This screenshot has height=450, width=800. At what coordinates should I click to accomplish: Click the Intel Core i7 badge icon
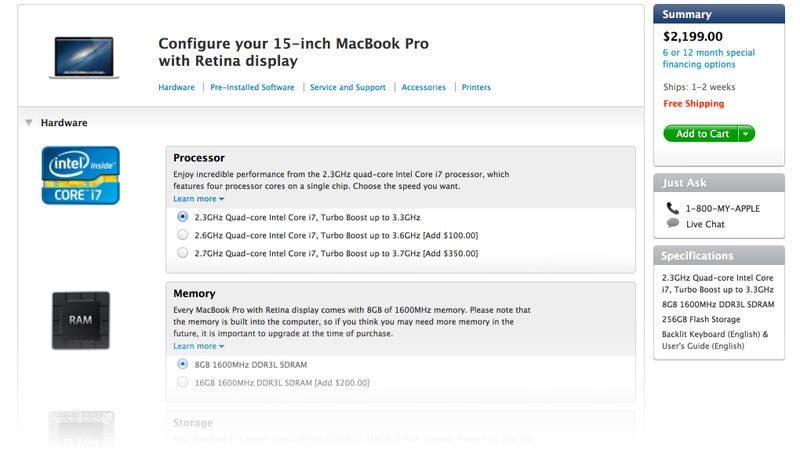81,175
